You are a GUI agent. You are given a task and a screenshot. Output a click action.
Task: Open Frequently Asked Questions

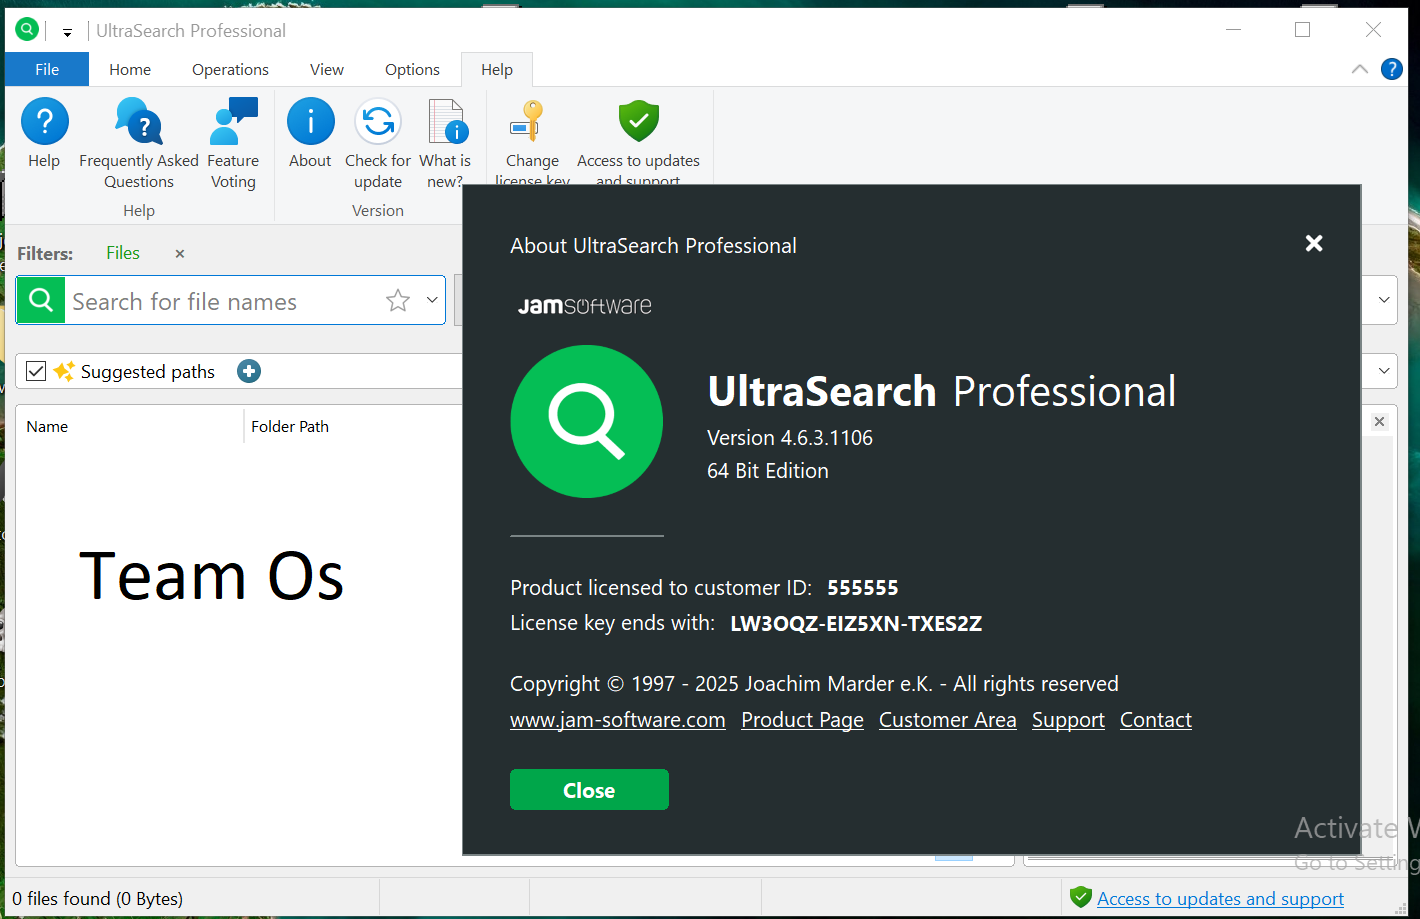click(x=139, y=144)
